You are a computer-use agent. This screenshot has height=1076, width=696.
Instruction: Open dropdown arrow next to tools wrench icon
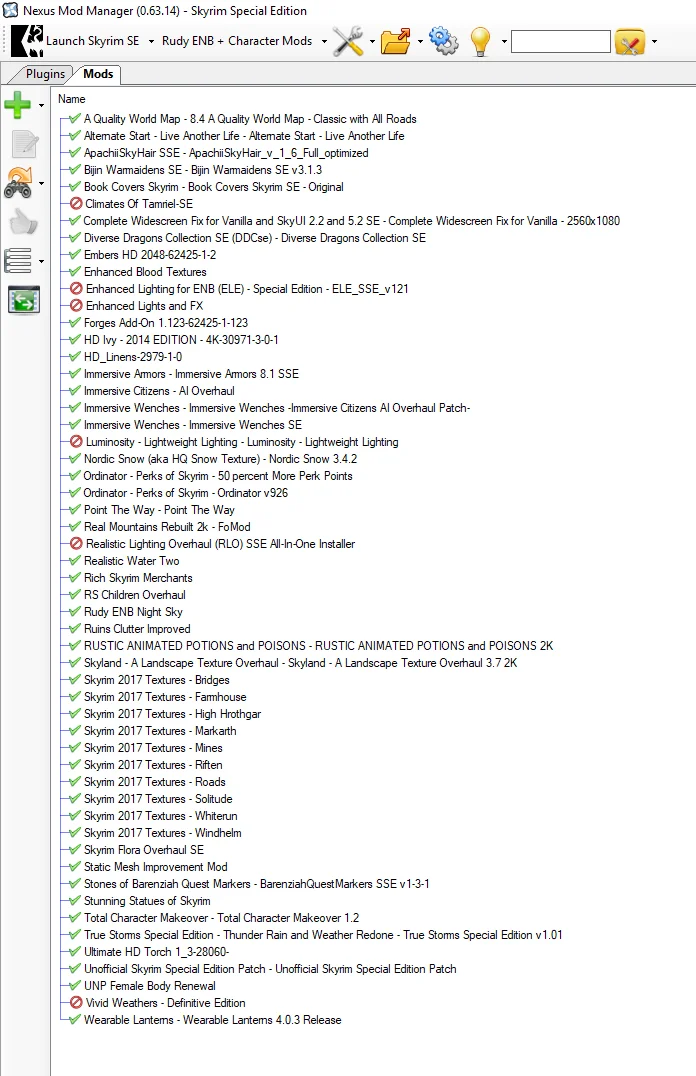tap(372, 42)
